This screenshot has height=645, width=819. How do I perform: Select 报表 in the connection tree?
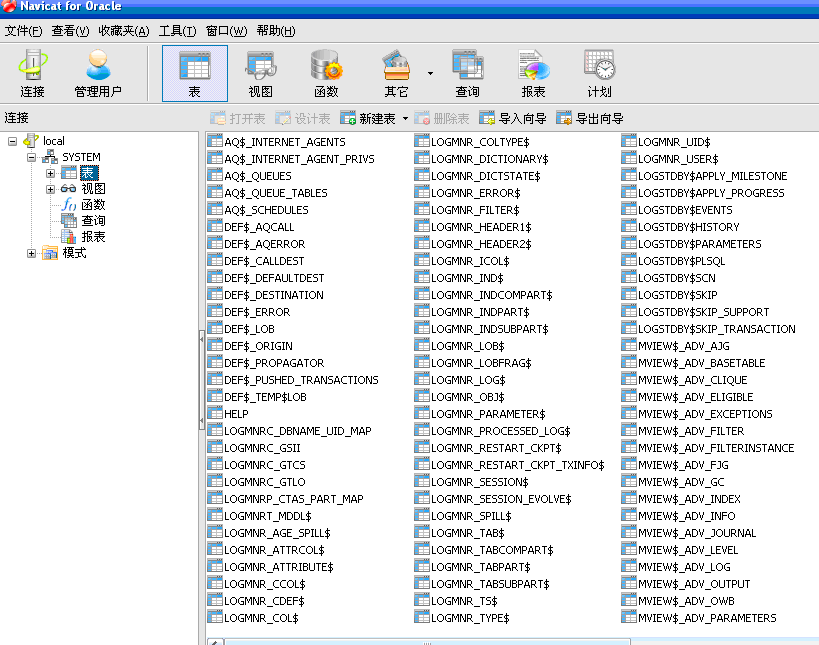(x=93, y=237)
